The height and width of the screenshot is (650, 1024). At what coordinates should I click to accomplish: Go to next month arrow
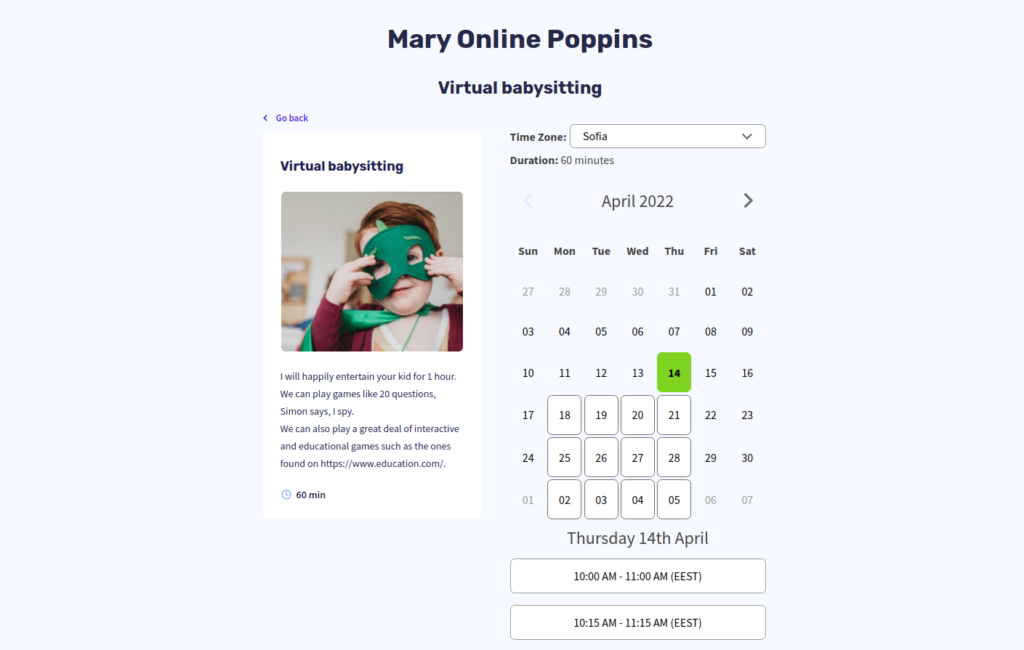(x=748, y=201)
